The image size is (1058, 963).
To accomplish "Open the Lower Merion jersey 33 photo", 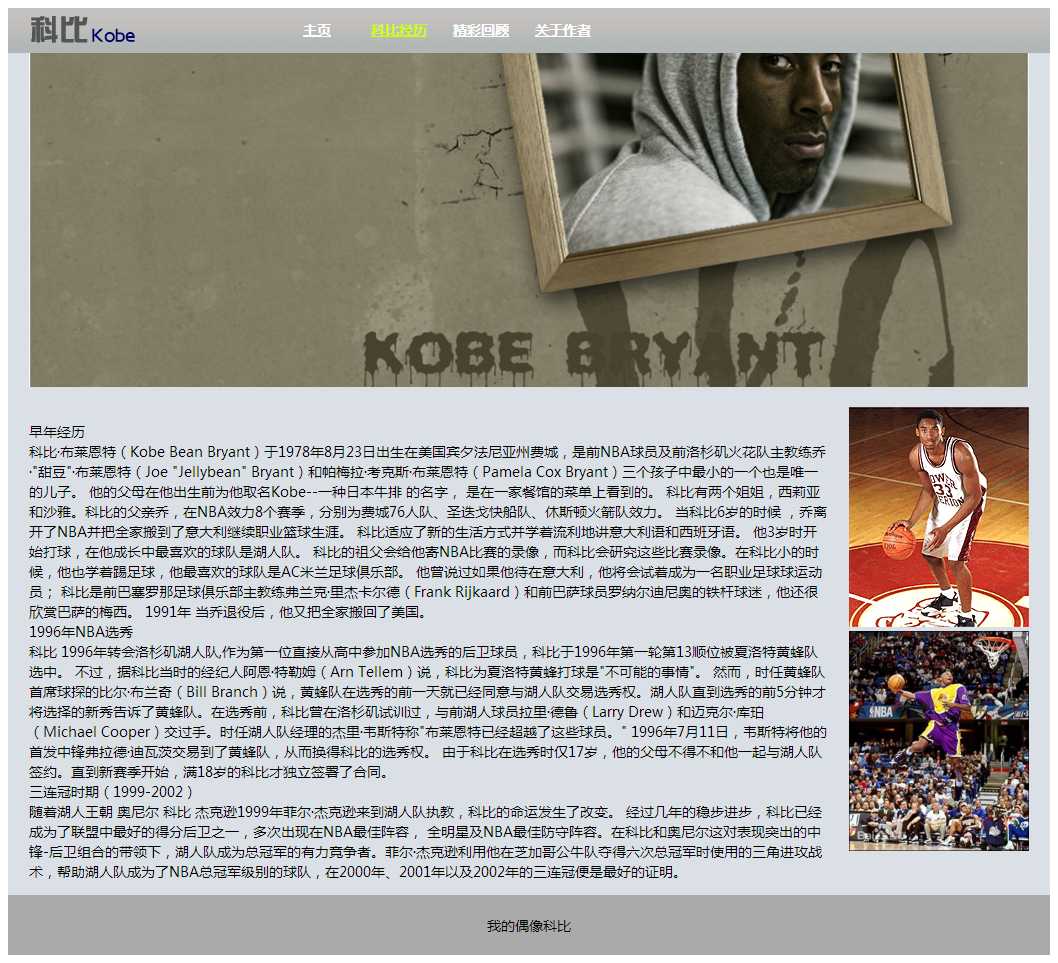I will 938,516.
